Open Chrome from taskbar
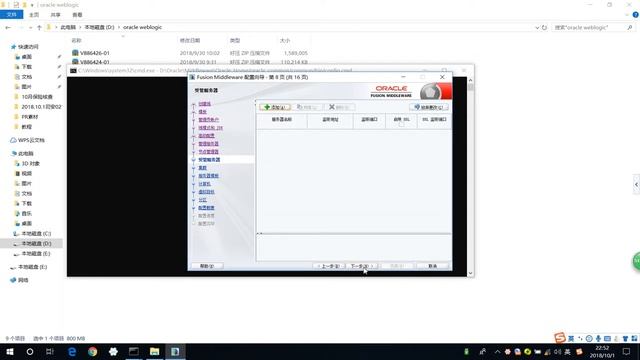Screen dimensions: 640x360 [x=93, y=351]
